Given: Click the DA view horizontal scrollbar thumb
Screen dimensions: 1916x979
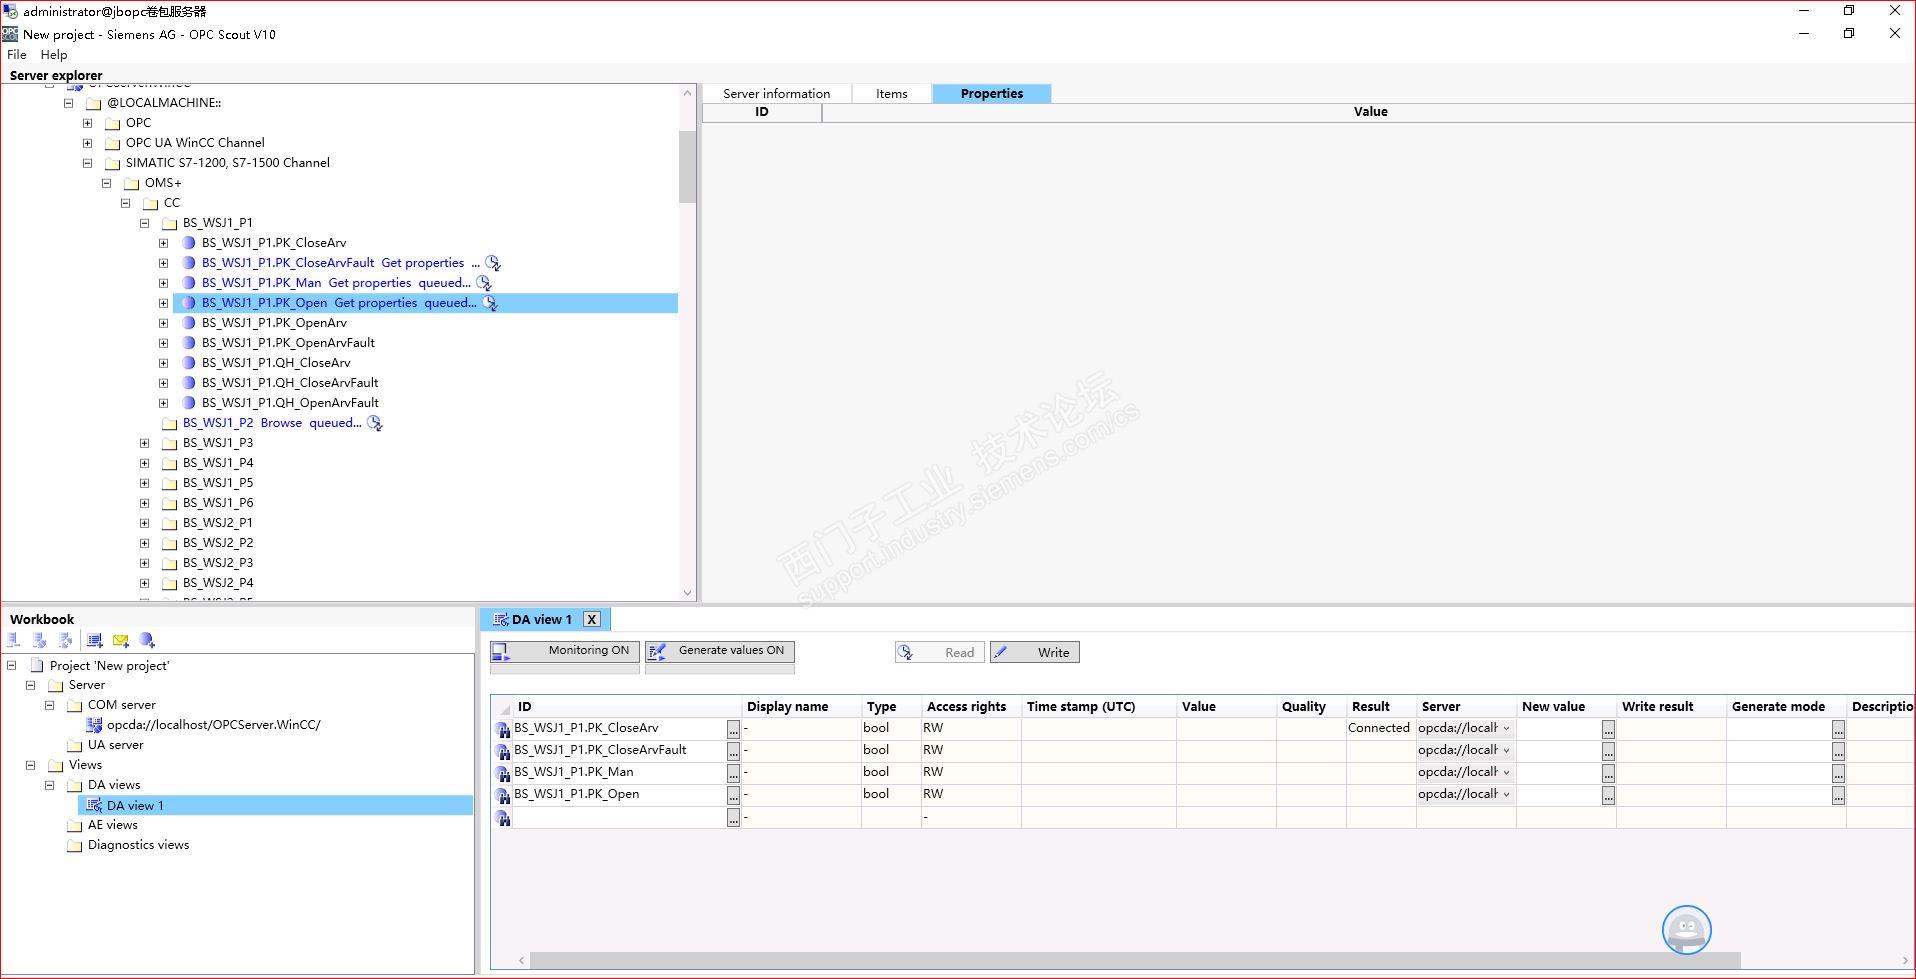Looking at the screenshot, I should point(1135,960).
